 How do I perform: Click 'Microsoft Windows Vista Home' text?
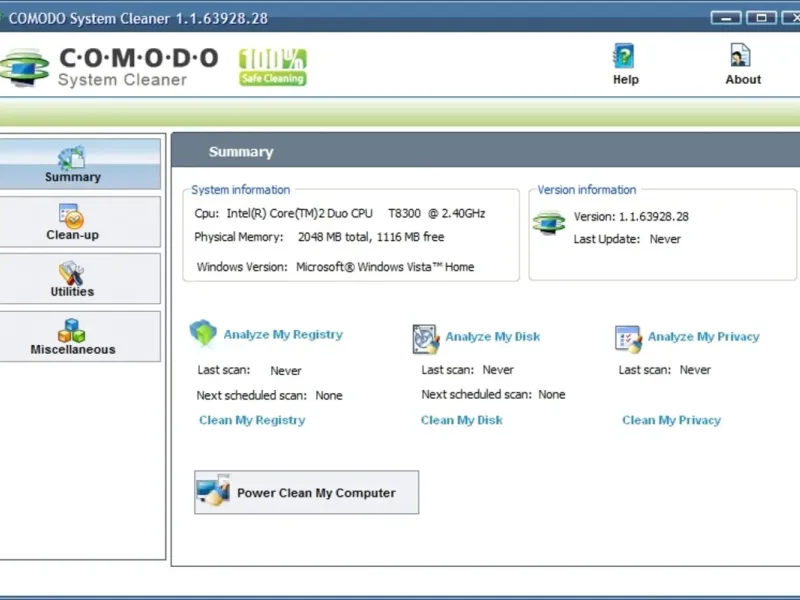pyautogui.click(x=385, y=267)
